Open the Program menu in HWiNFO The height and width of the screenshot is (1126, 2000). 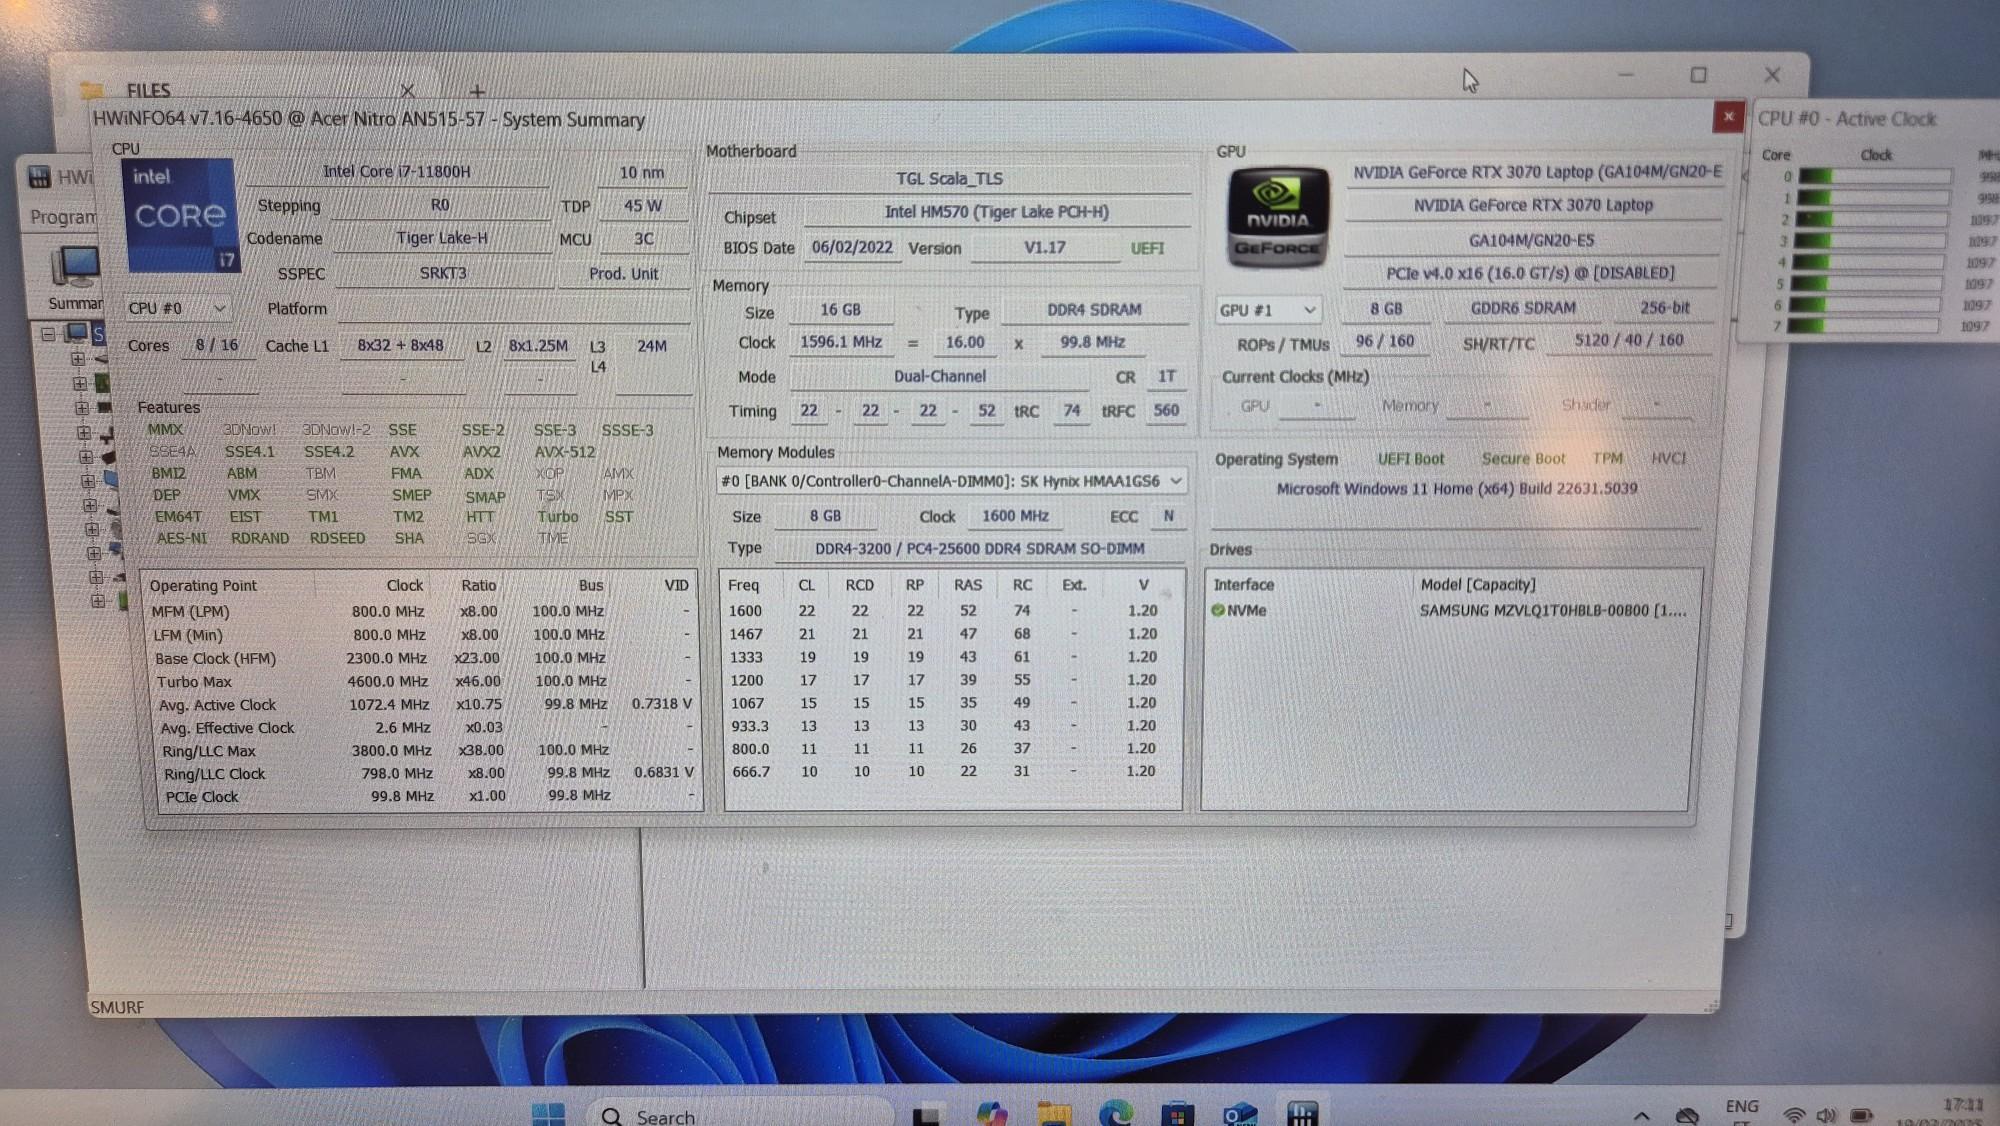[63, 217]
